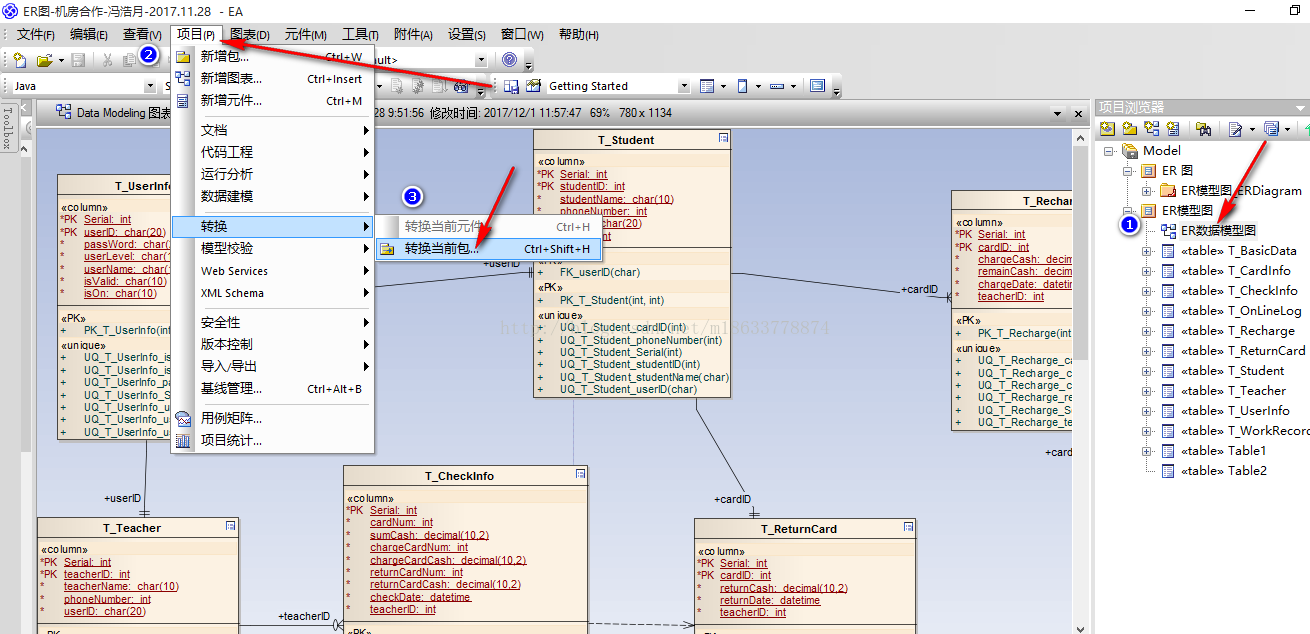1310x634 pixels.
Task: Open the 数据建模 submenu
Action: coord(272,196)
